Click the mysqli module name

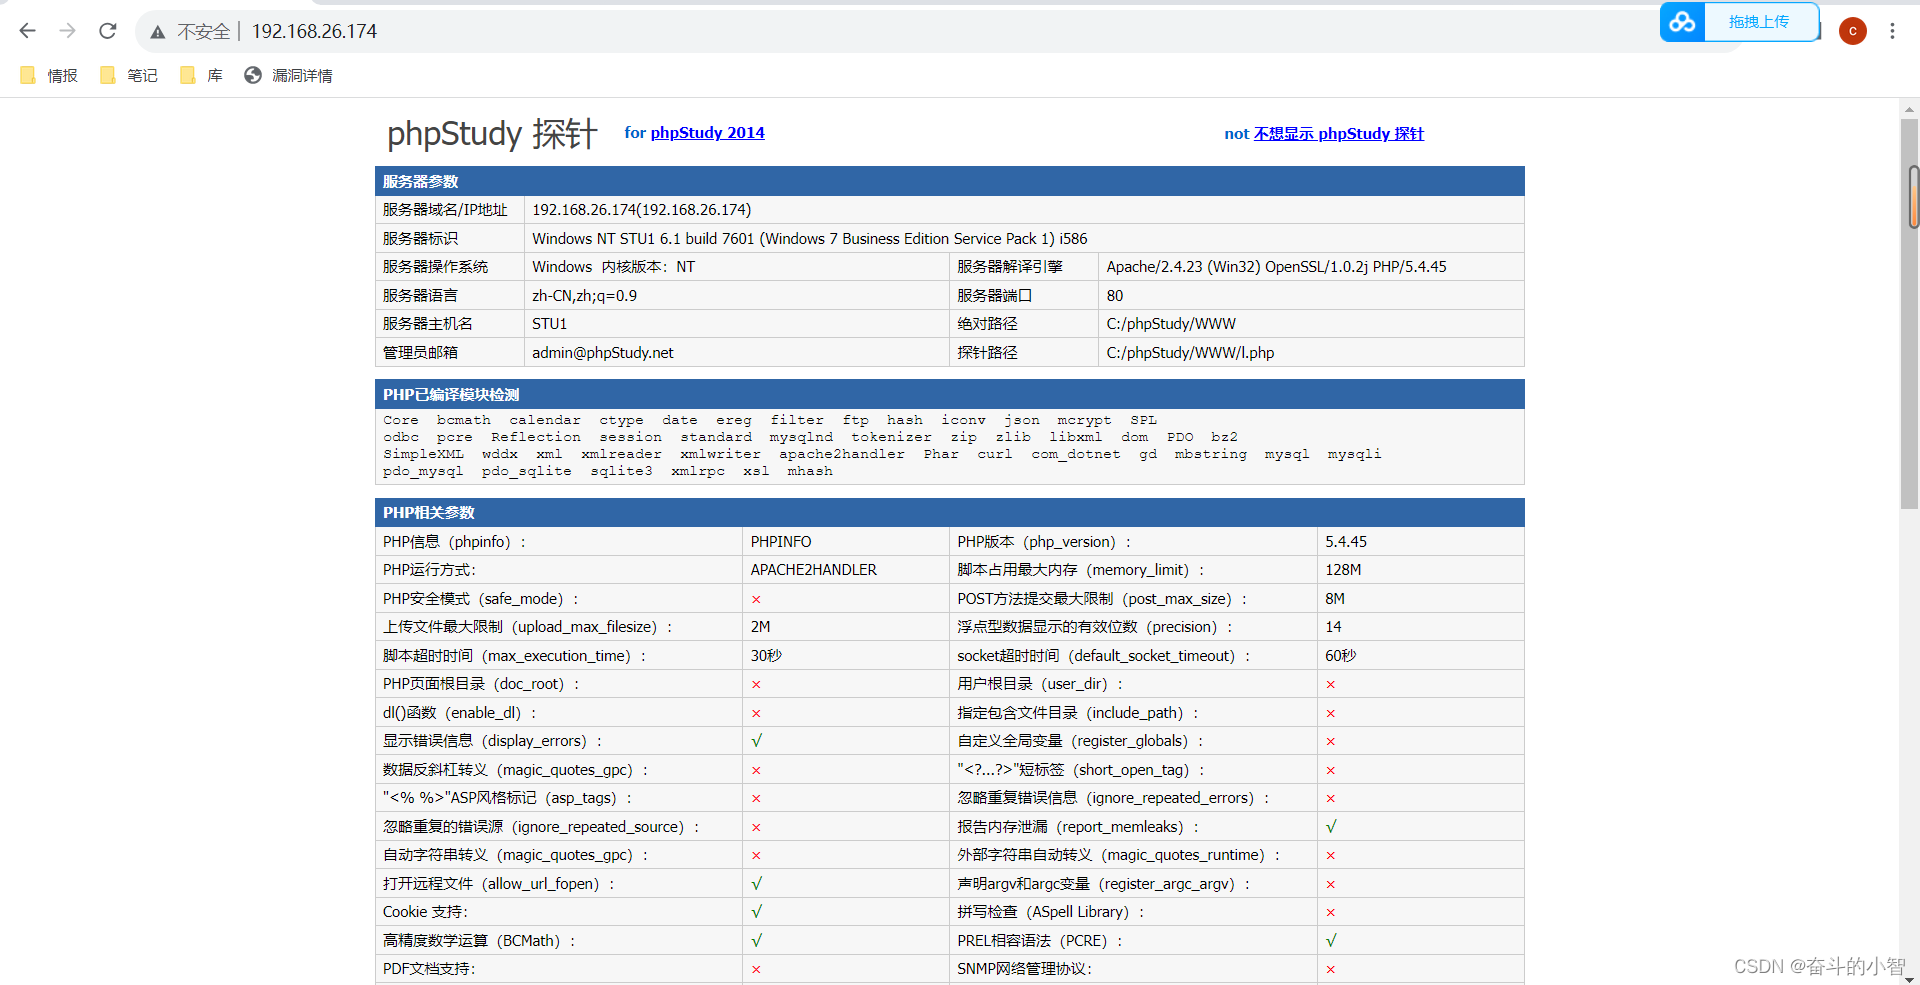(1354, 454)
